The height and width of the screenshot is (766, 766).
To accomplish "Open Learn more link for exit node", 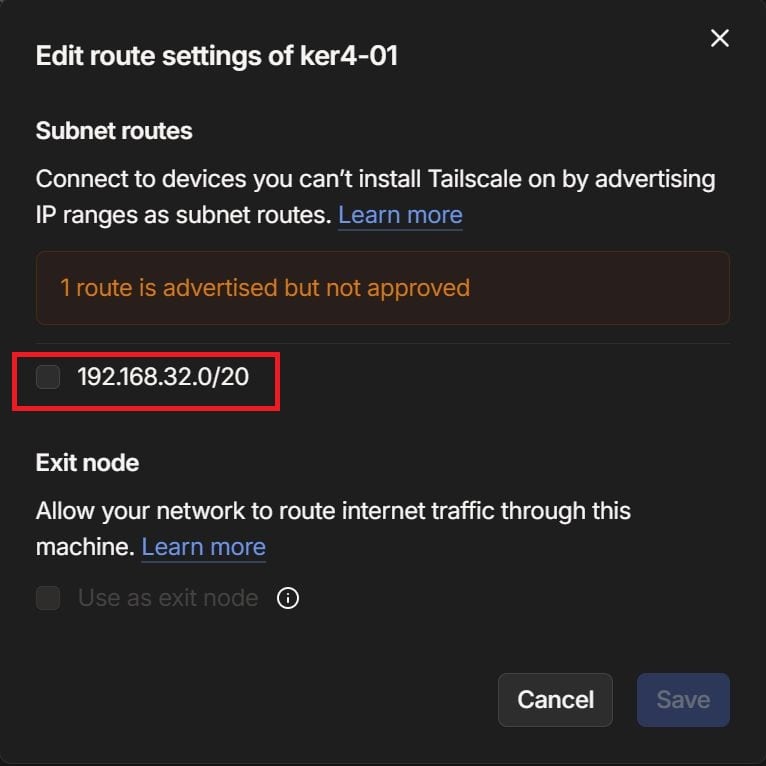I will pos(204,547).
